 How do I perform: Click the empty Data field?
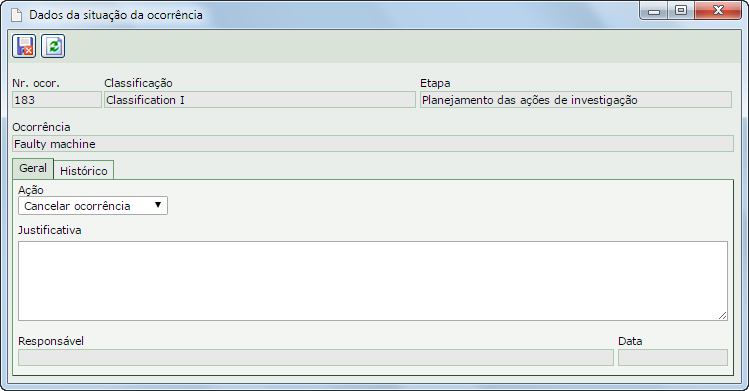click(673, 358)
